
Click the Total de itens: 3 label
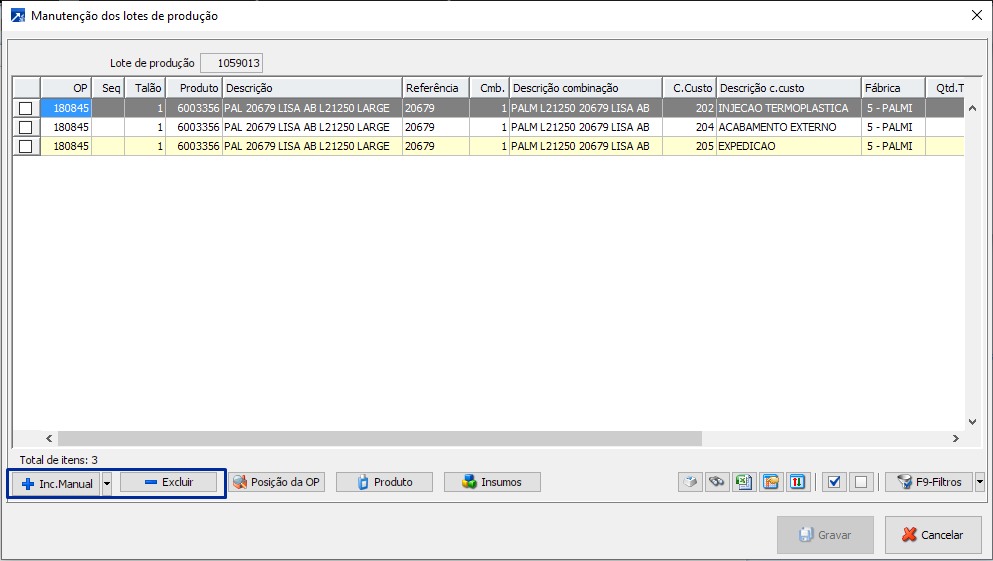(x=58, y=460)
